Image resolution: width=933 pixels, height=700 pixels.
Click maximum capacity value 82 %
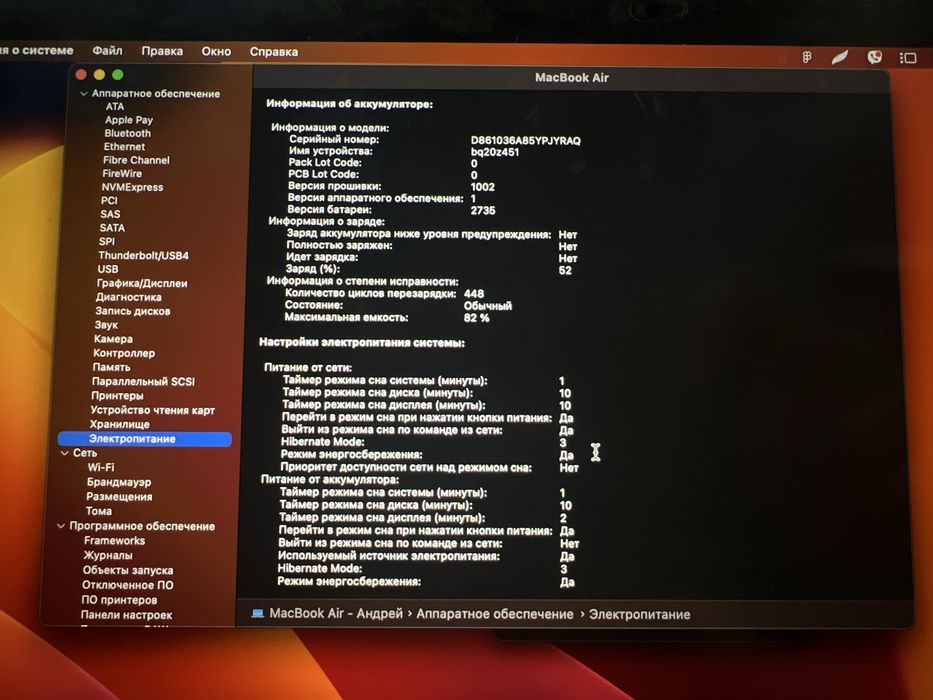pos(477,318)
